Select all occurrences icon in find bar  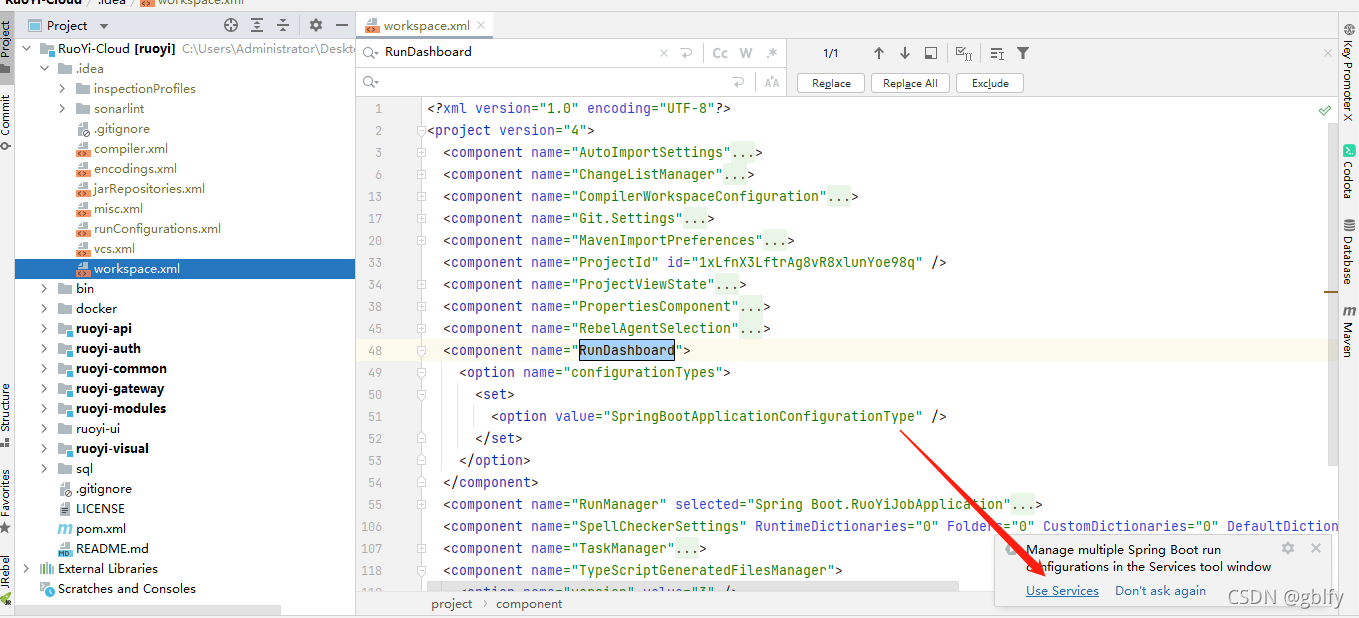point(964,53)
